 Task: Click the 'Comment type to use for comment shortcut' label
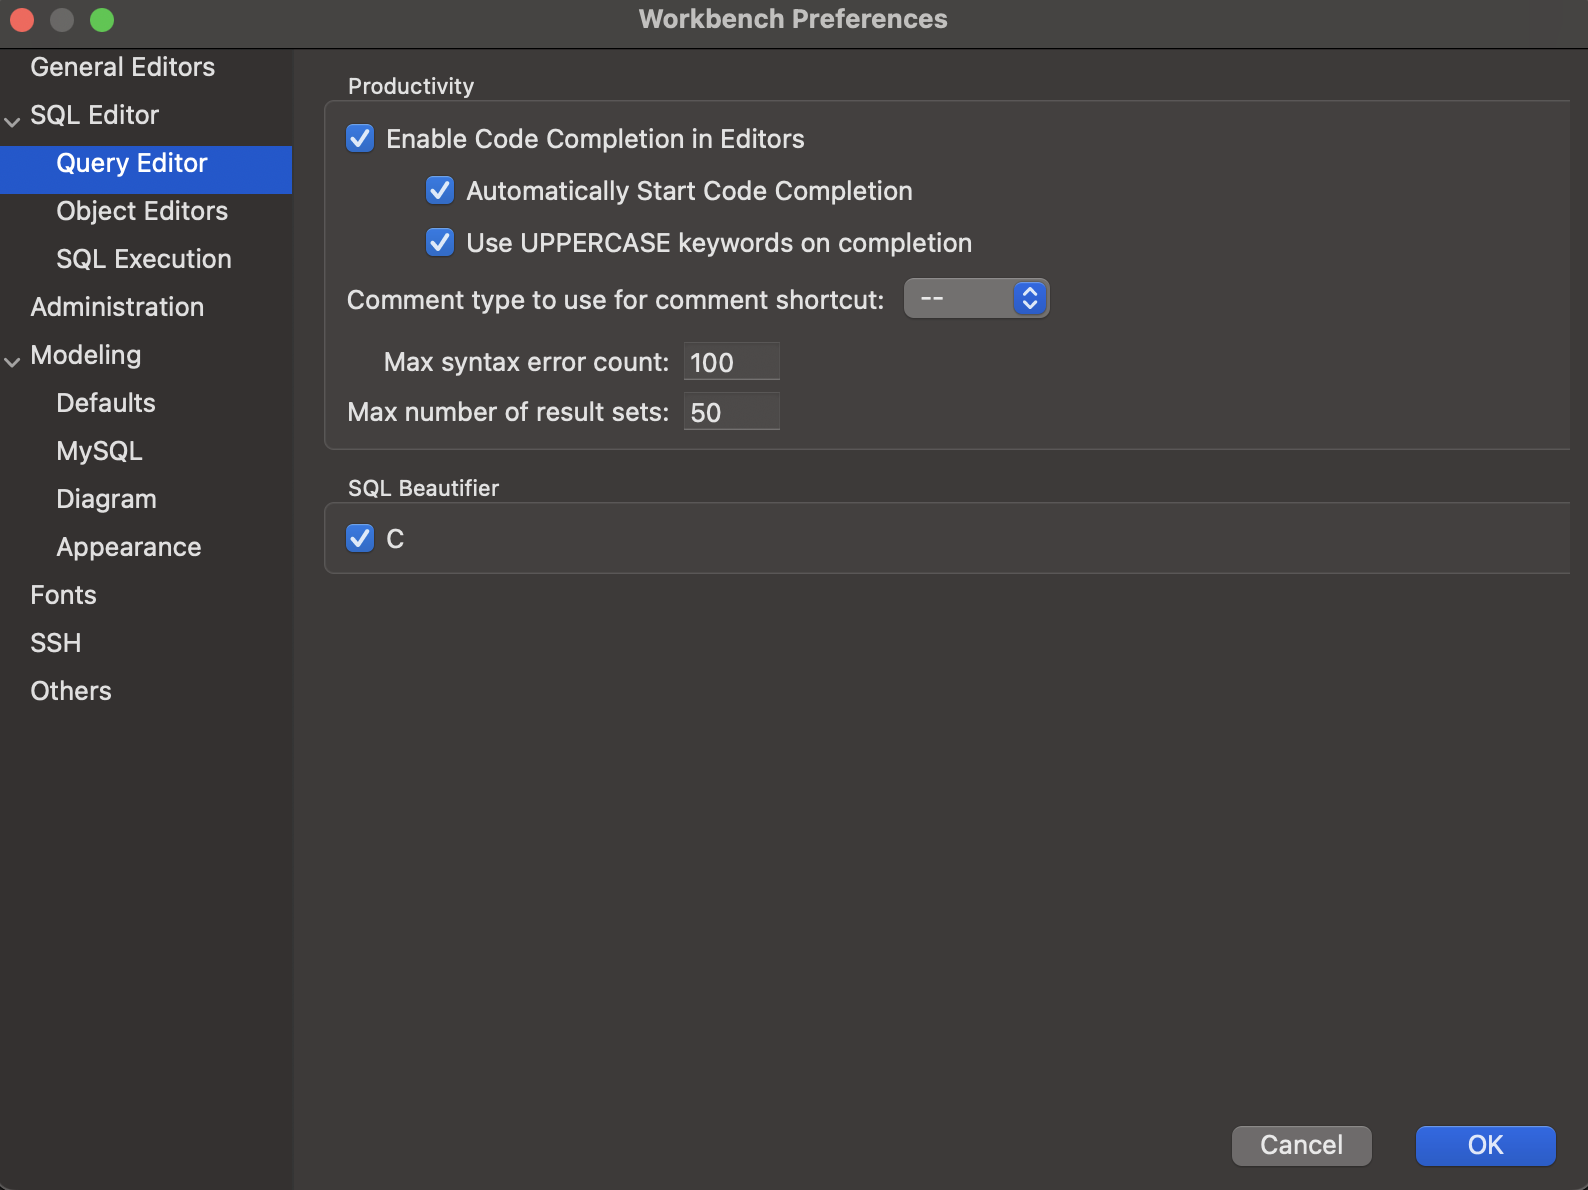pyautogui.click(x=616, y=300)
